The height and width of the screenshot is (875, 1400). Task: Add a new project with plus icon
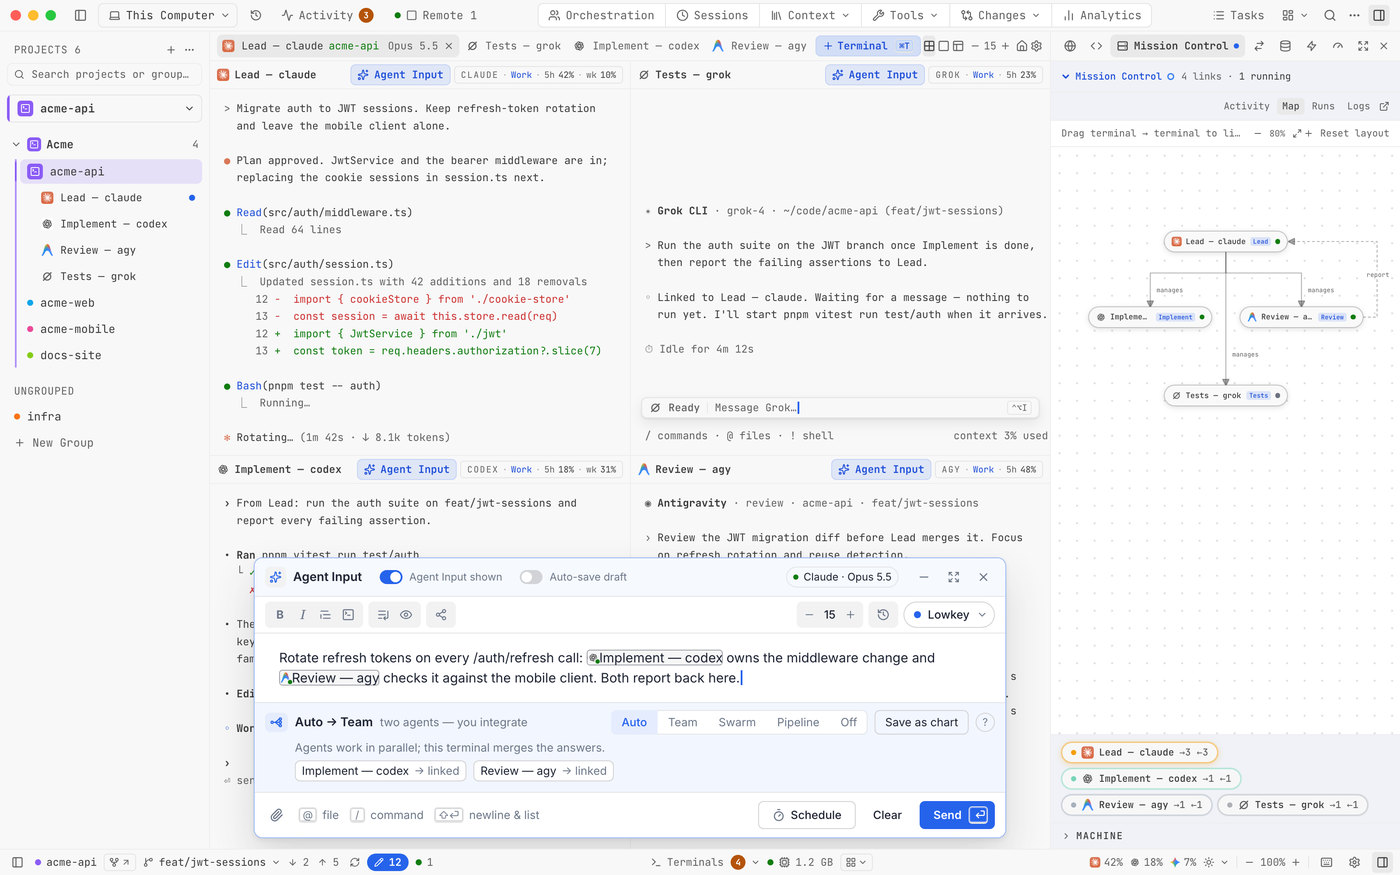tap(171, 50)
